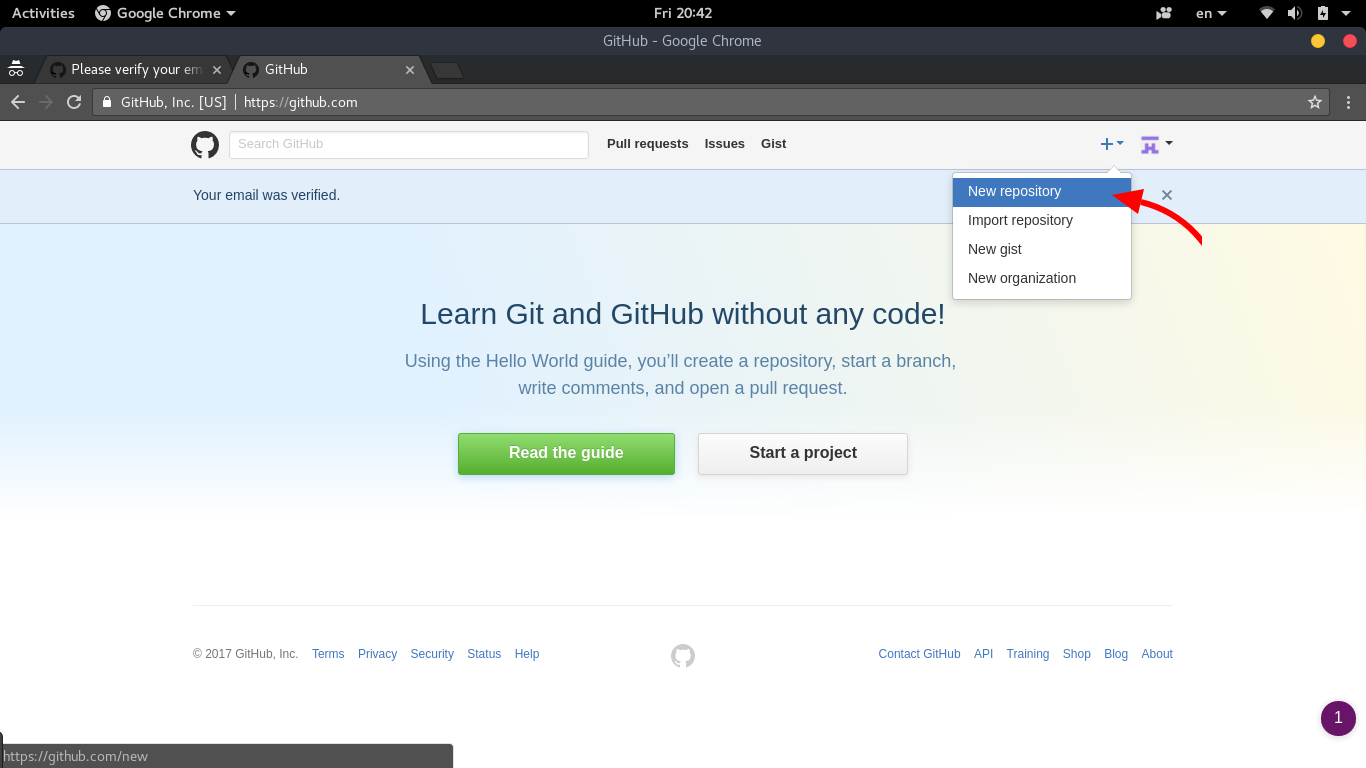Open the 'en' keyboard language dropdown
Image resolution: width=1366 pixels, height=768 pixels.
pyautogui.click(x=1210, y=13)
